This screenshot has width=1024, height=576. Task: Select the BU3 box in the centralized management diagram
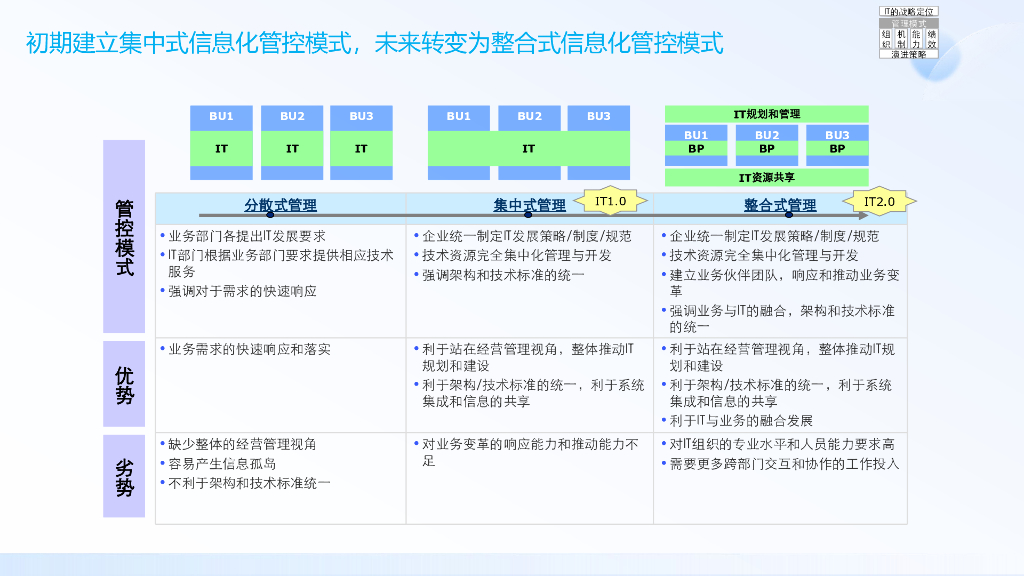click(x=597, y=117)
